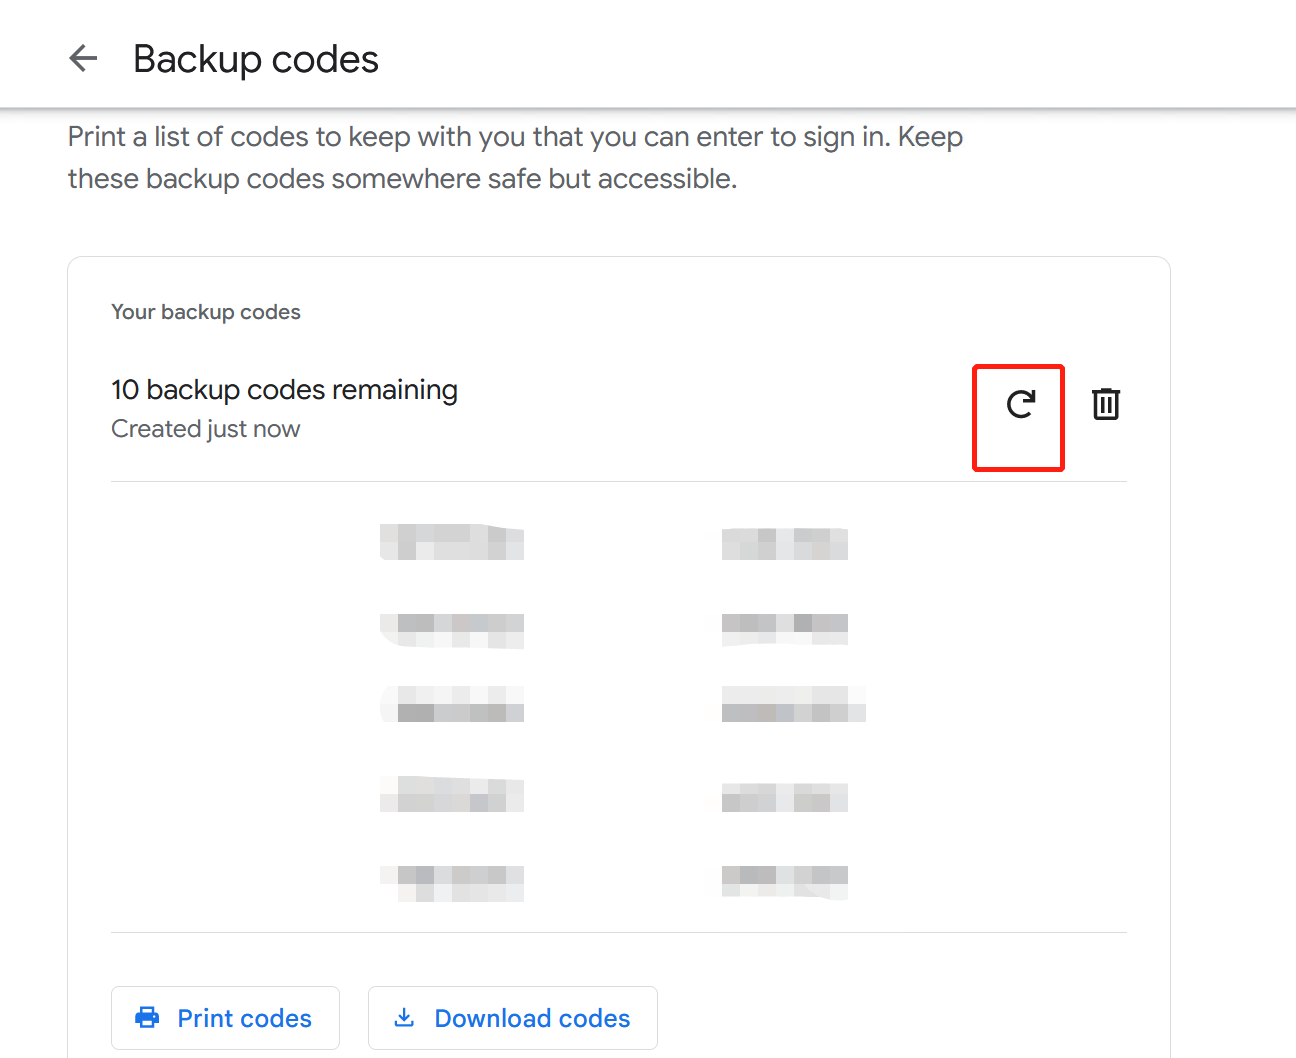Select the fifth backup code in right column
Viewport: 1296px width, 1058px height.
785,881
